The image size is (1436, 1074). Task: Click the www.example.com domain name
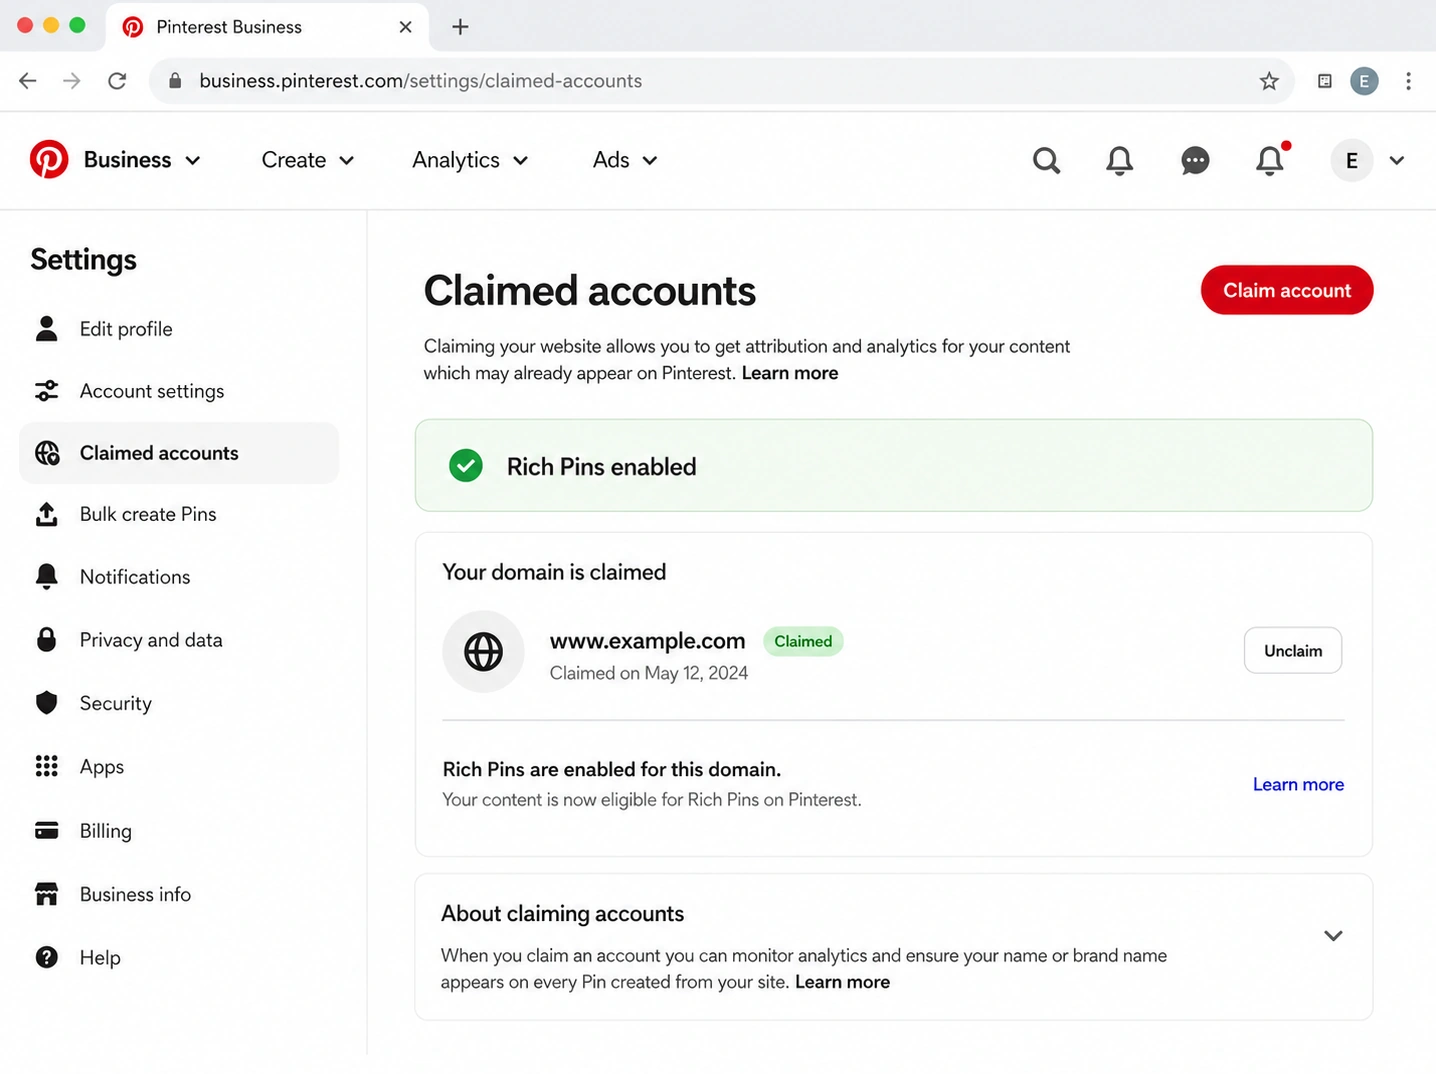coord(648,641)
